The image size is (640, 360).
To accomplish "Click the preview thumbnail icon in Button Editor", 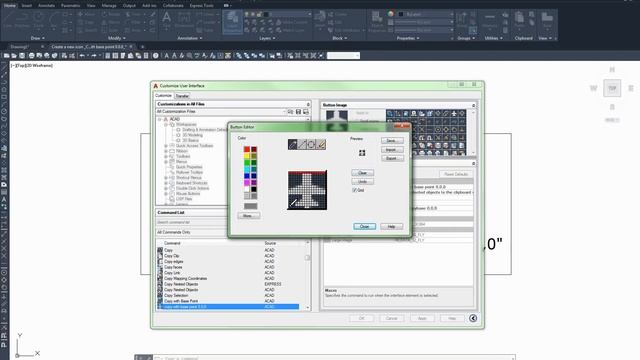I will (362, 153).
